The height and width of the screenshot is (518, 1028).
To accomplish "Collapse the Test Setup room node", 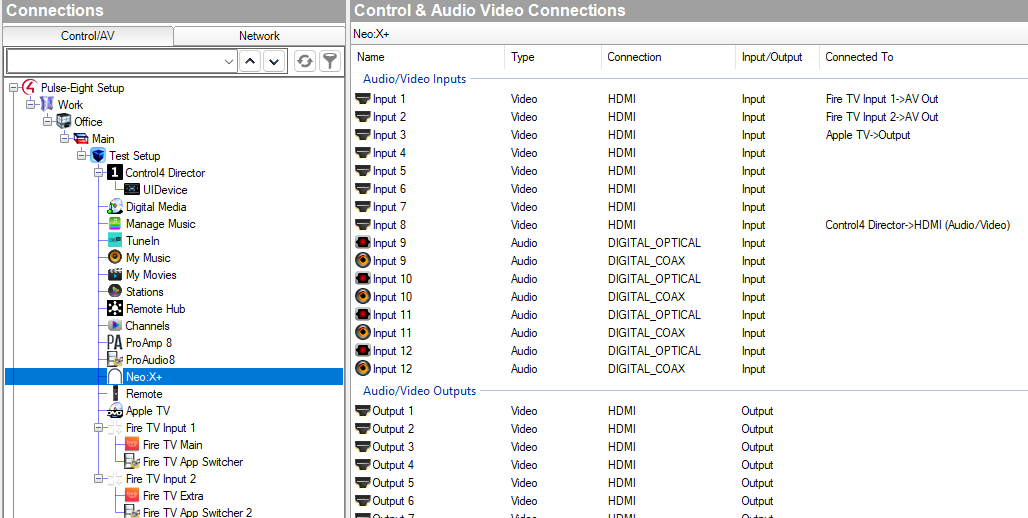I will tap(81, 155).
